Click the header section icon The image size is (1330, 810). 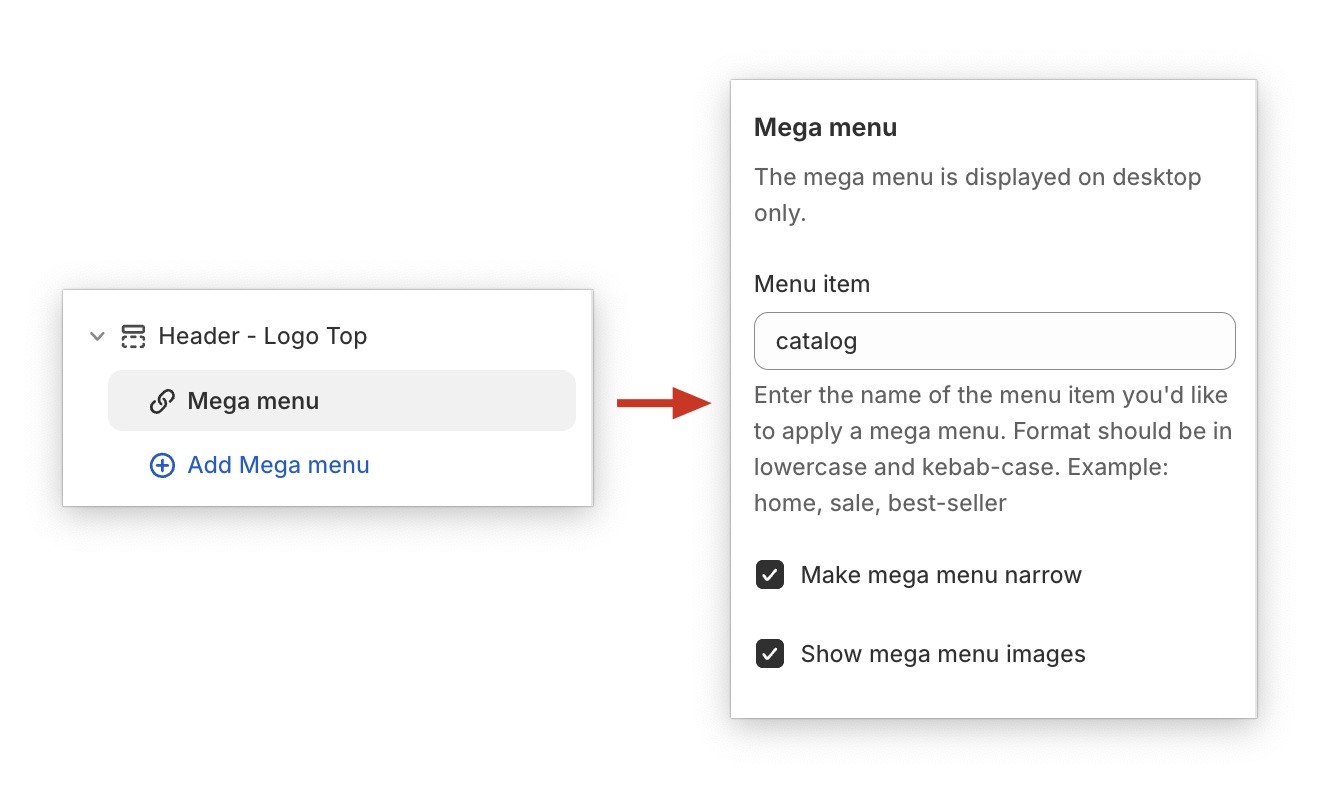pos(133,336)
